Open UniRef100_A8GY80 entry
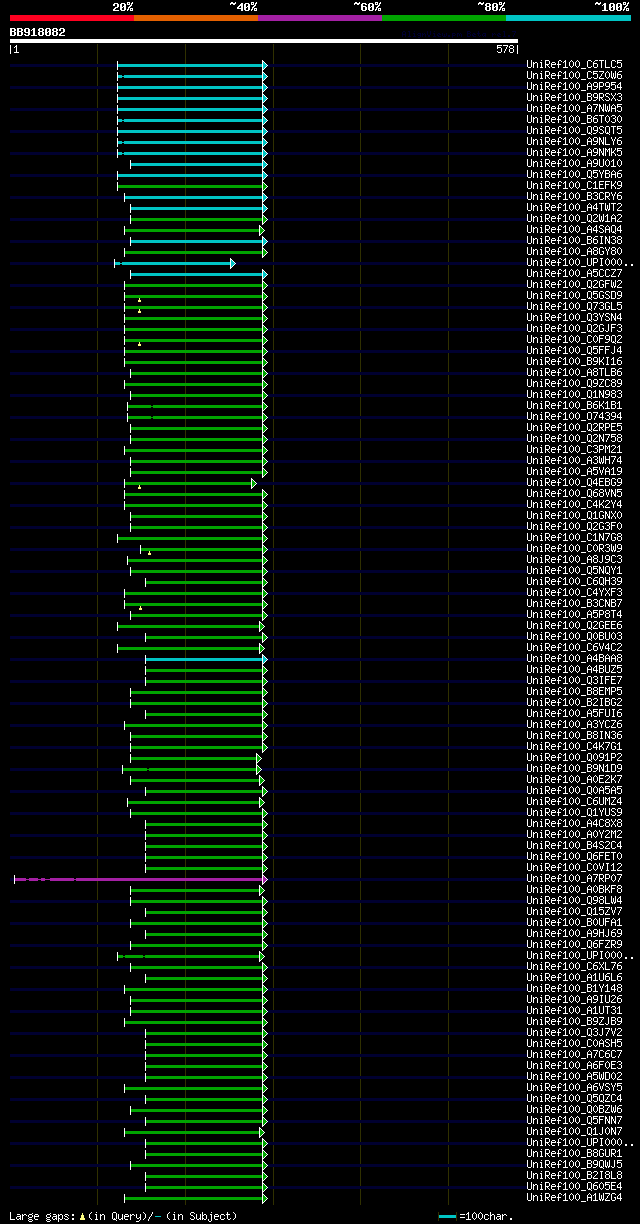640x1224 pixels. click(574, 252)
